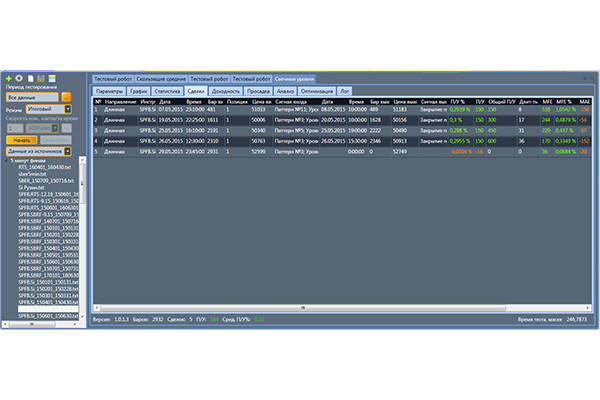Viewport: 600px width, 400px height.
Task: Click the green plus add icon
Action: 9,78
